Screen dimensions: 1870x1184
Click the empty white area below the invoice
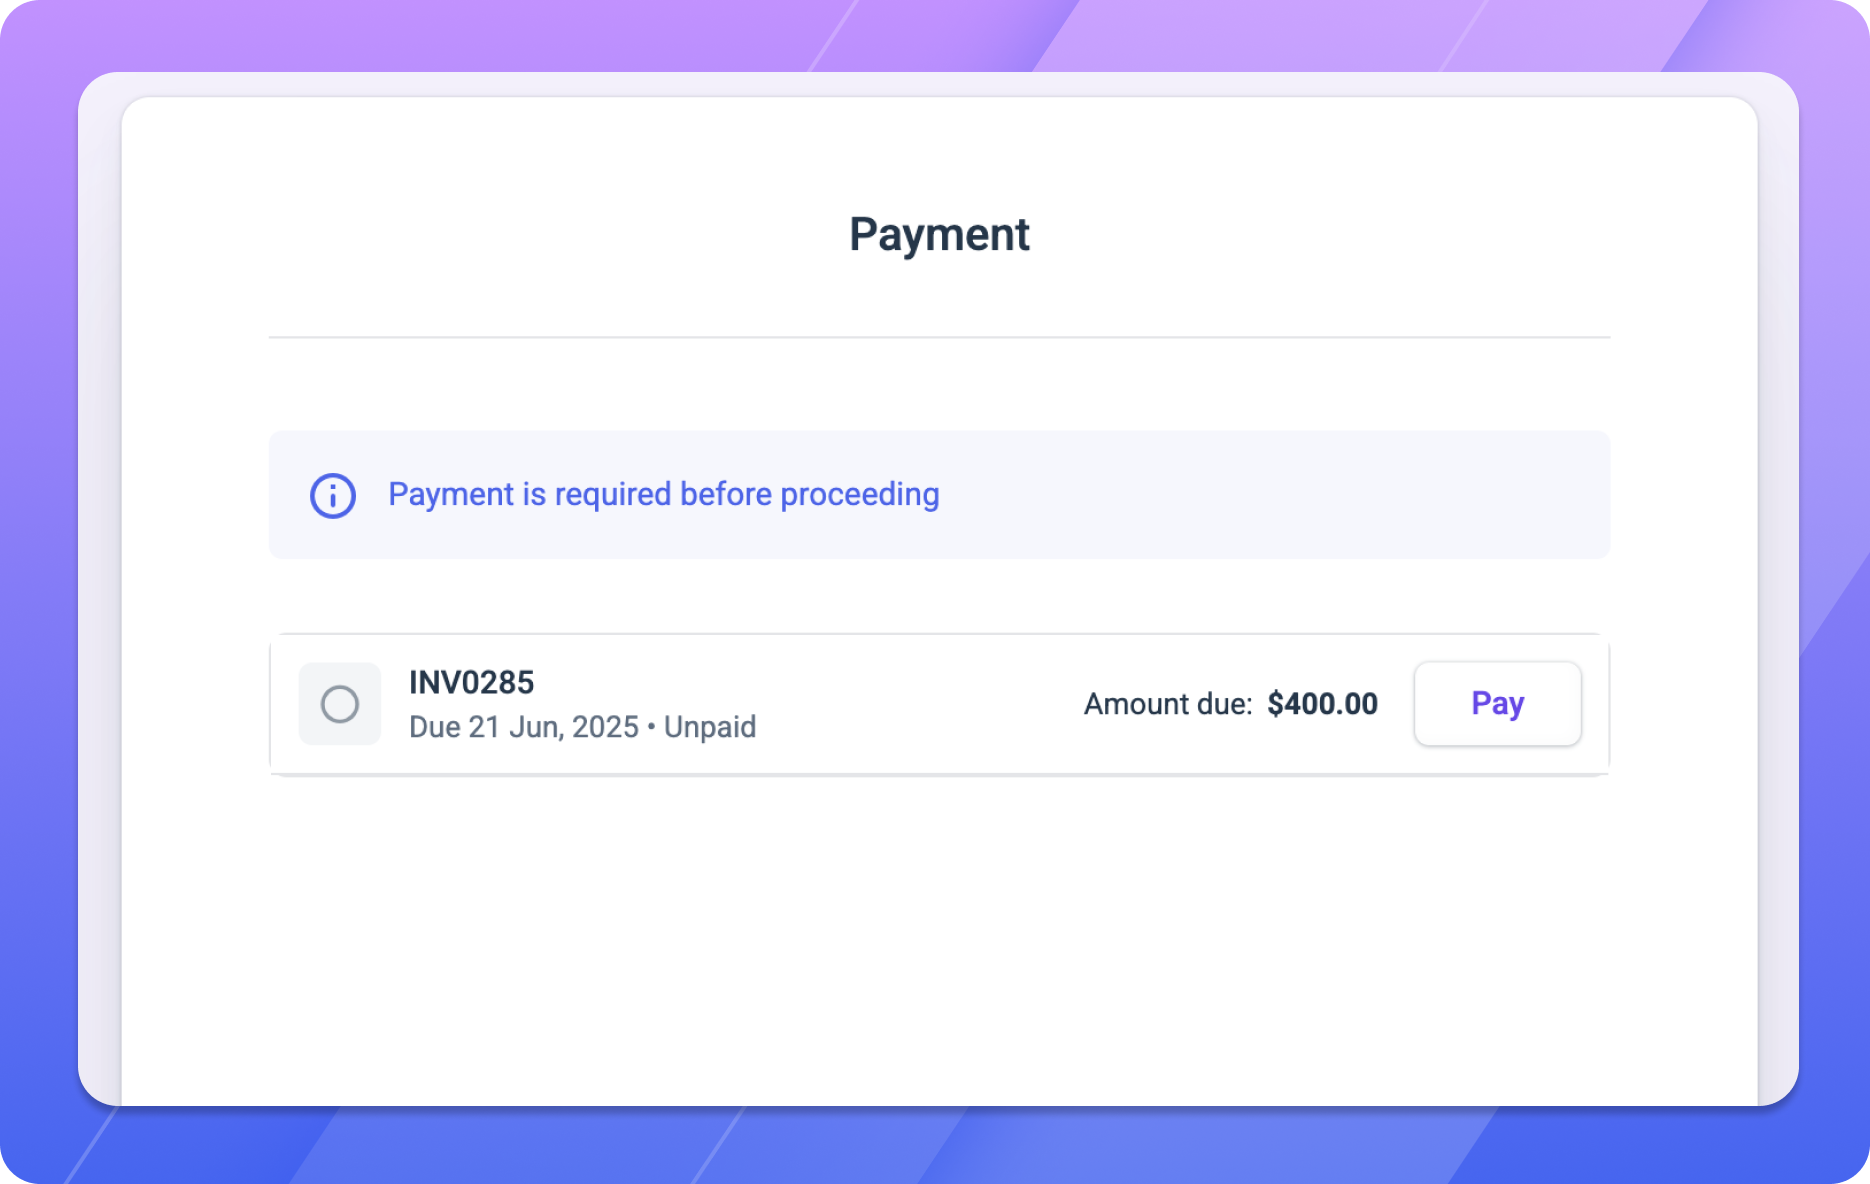tap(939, 920)
